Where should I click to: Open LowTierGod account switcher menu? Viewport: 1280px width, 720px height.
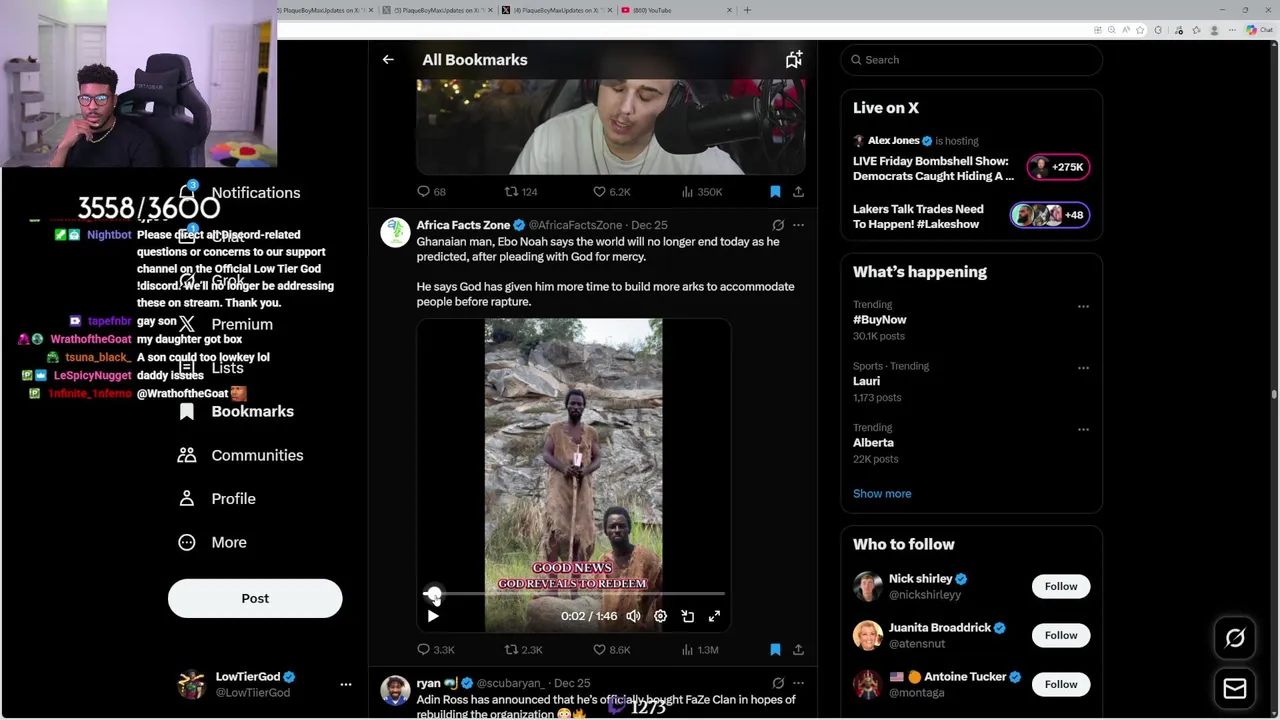tap(345, 684)
